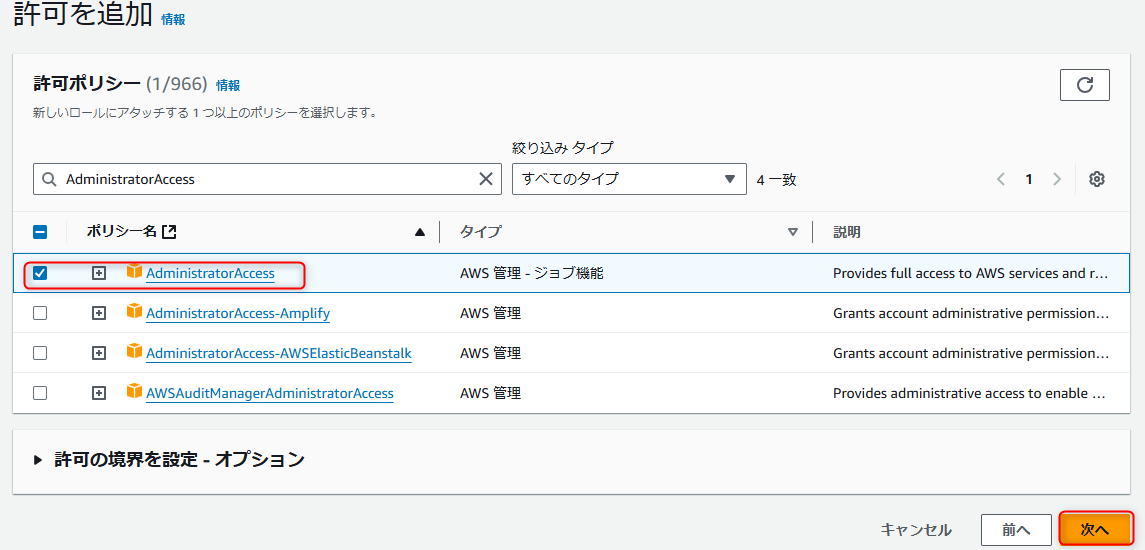The width and height of the screenshot is (1145, 550).
Task: Sort by policy name ascending arrow
Action: point(420,232)
